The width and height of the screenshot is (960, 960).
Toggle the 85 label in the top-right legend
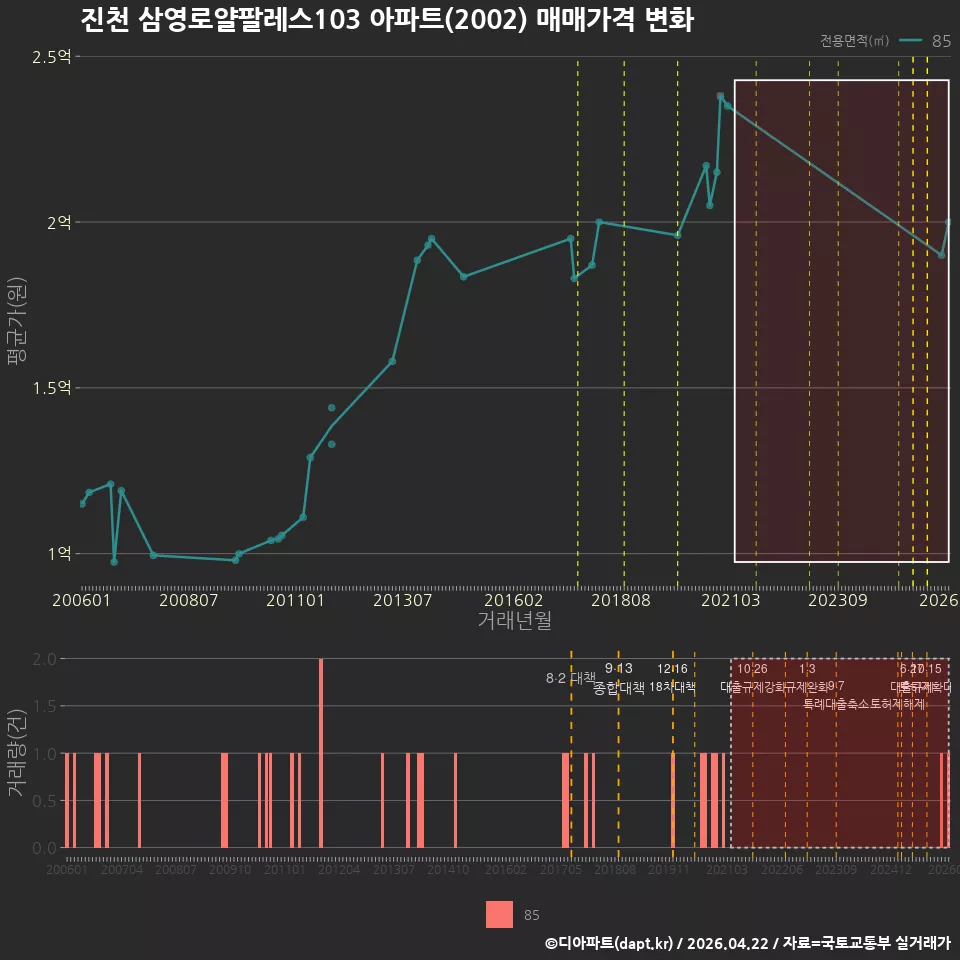pyautogui.click(x=941, y=41)
